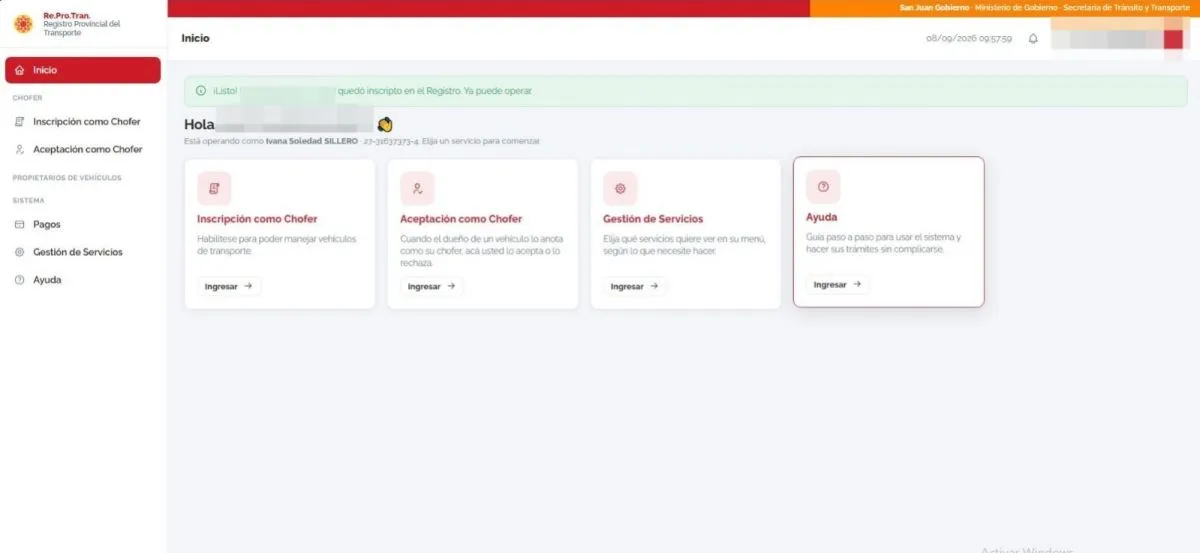This screenshot has width=1200, height=553.
Task: Click the Gestión de Servicios card title
Action: [x=653, y=219]
